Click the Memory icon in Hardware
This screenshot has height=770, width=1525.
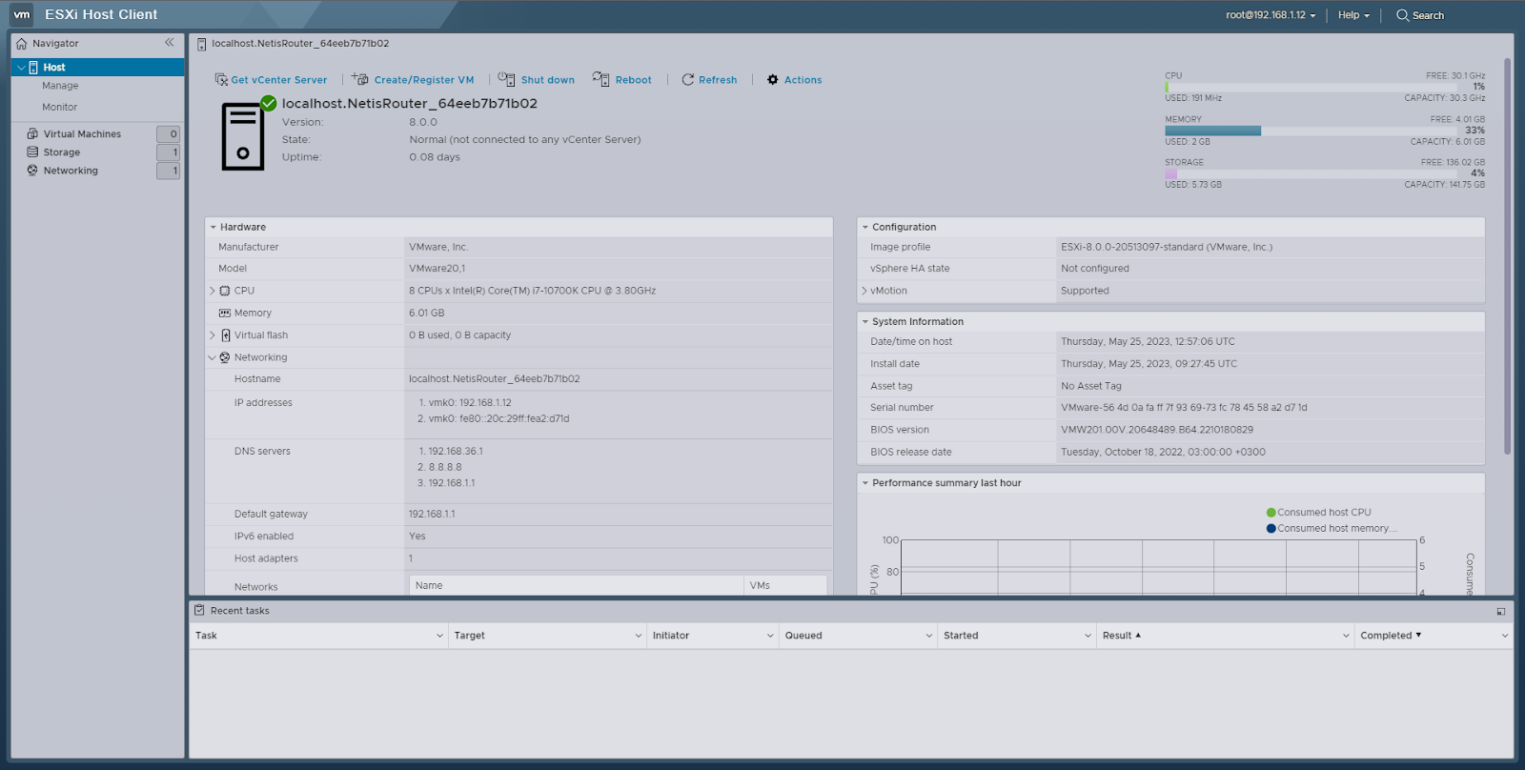point(225,313)
